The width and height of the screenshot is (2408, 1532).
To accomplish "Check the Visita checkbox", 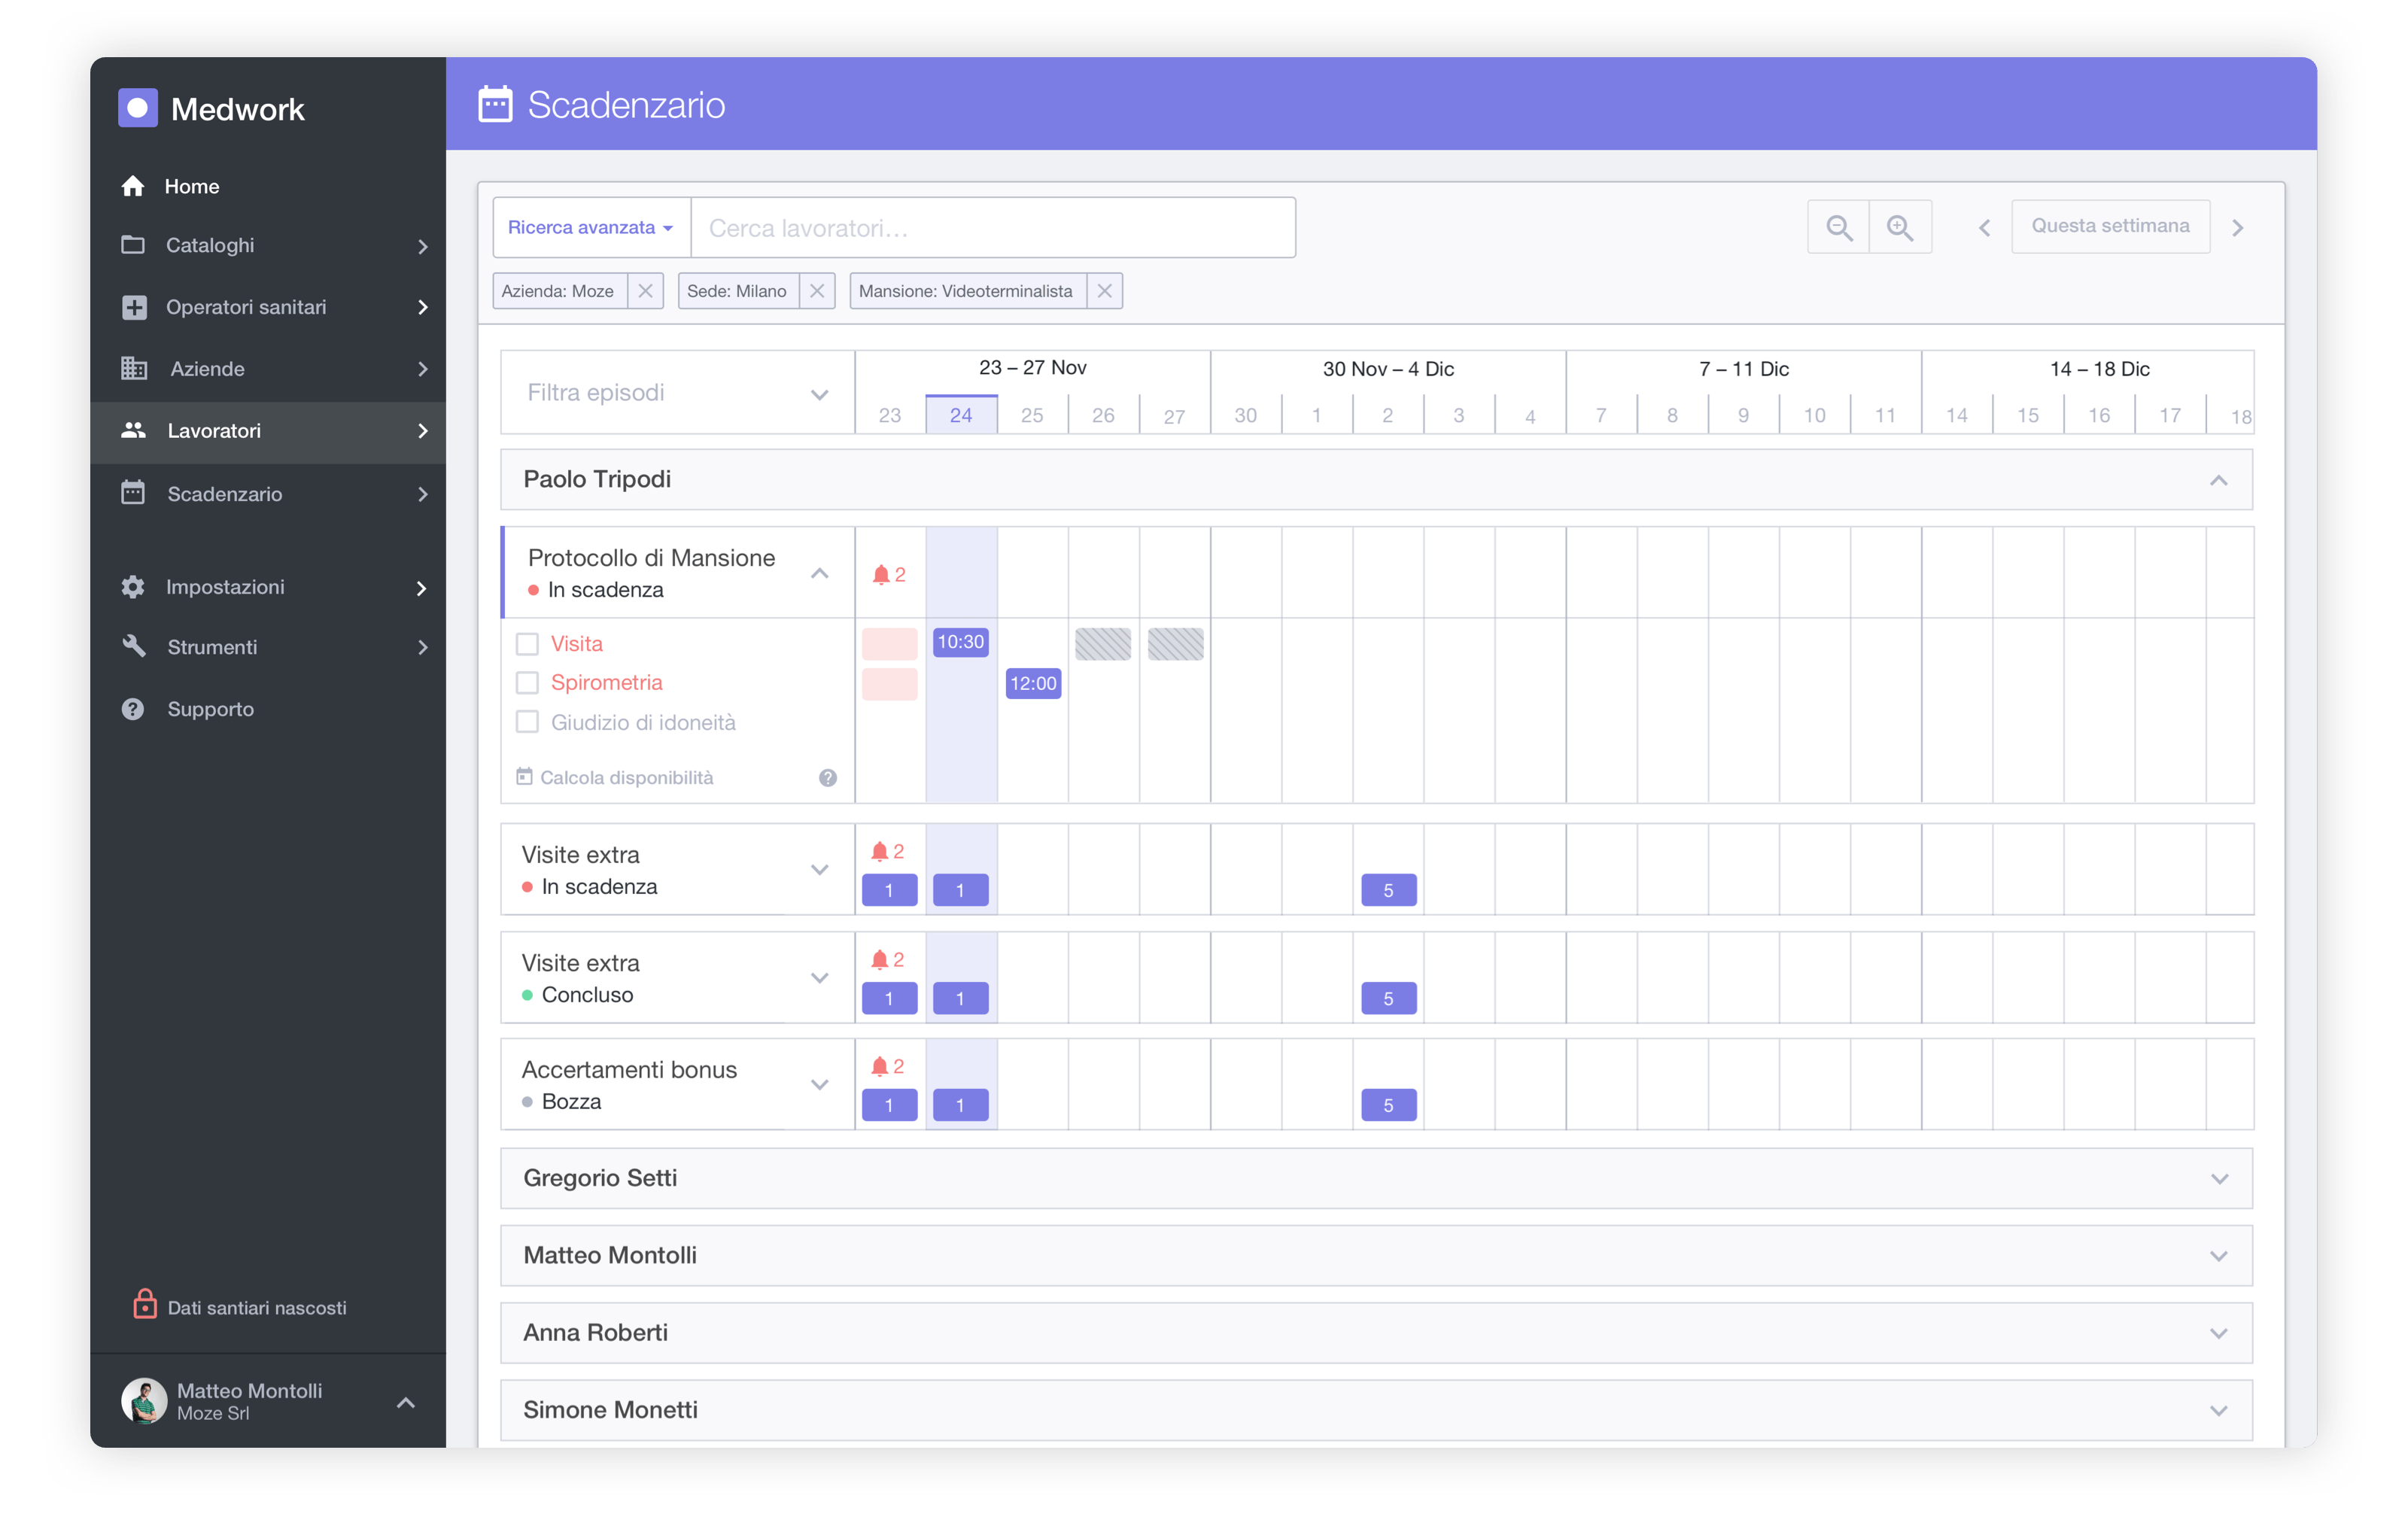I will pos(527,644).
